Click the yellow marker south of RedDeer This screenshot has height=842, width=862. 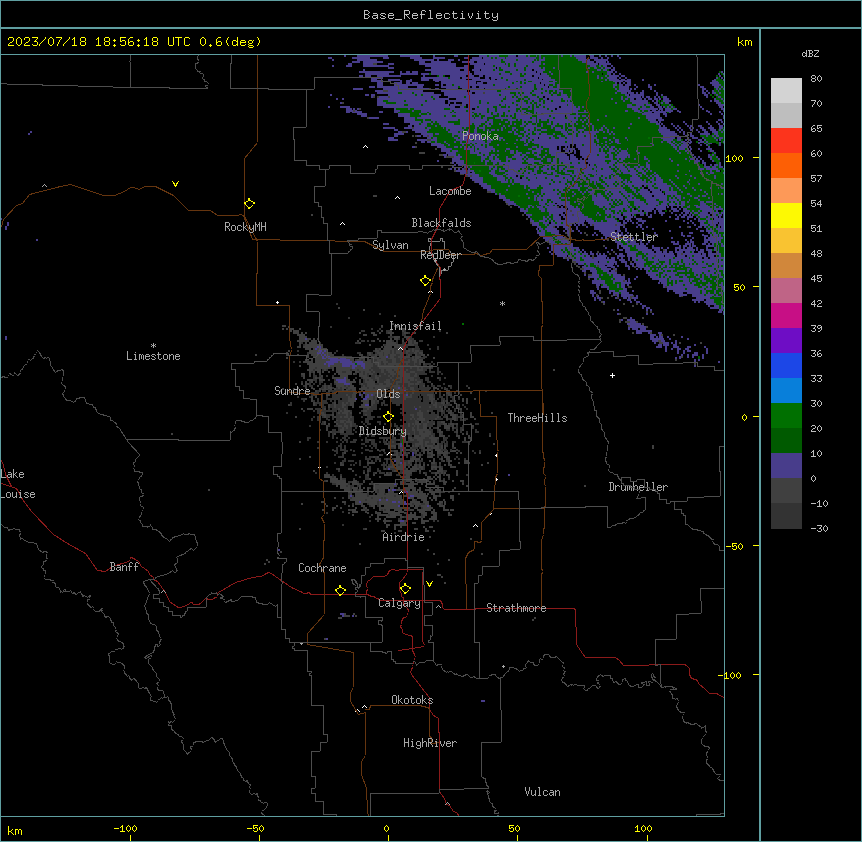[426, 281]
